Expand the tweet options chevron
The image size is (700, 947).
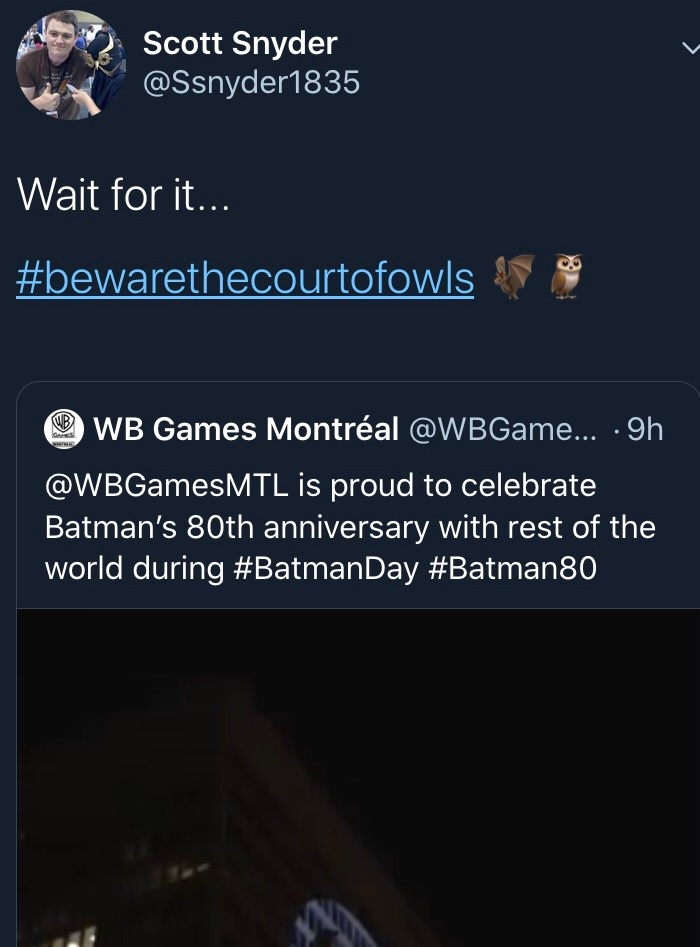pyautogui.click(x=689, y=48)
